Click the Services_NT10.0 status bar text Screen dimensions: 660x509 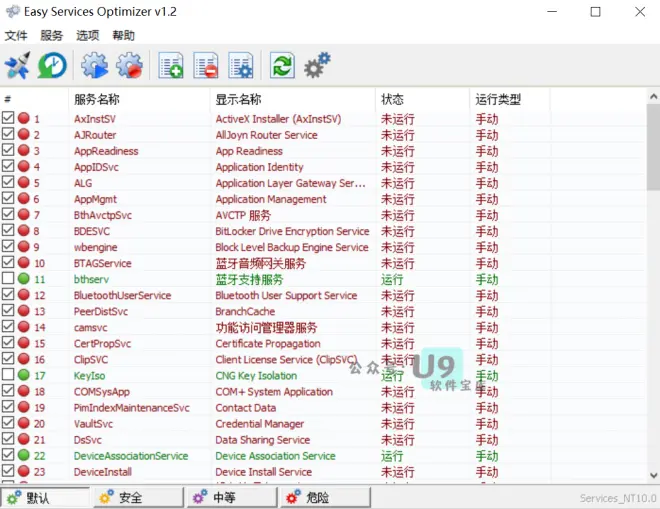click(x=617, y=498)
